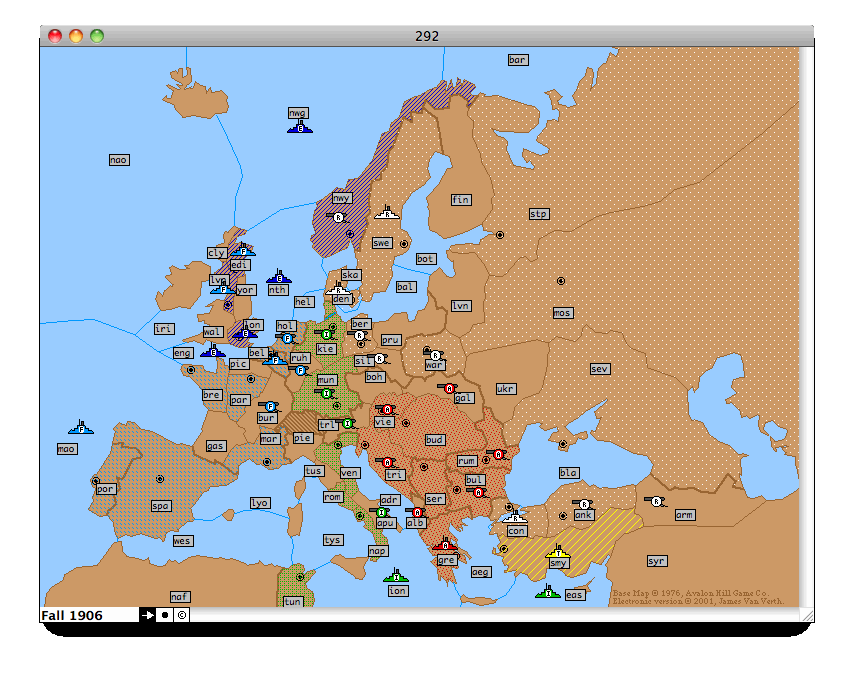Select the Austrian army in Vienna
The width and height of the screenshot is (854, 677).
[387, 409]
